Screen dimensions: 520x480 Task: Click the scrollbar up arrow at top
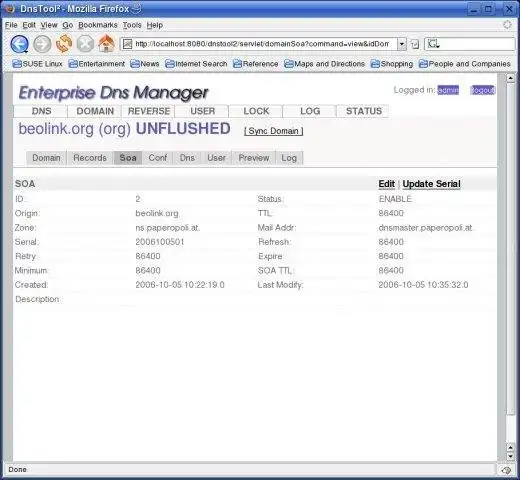coord(511,78)
